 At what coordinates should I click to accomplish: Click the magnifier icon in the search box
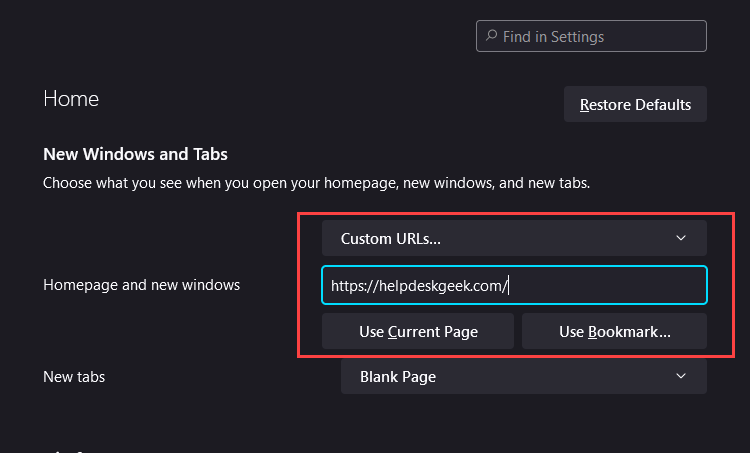tap(491, 36)
